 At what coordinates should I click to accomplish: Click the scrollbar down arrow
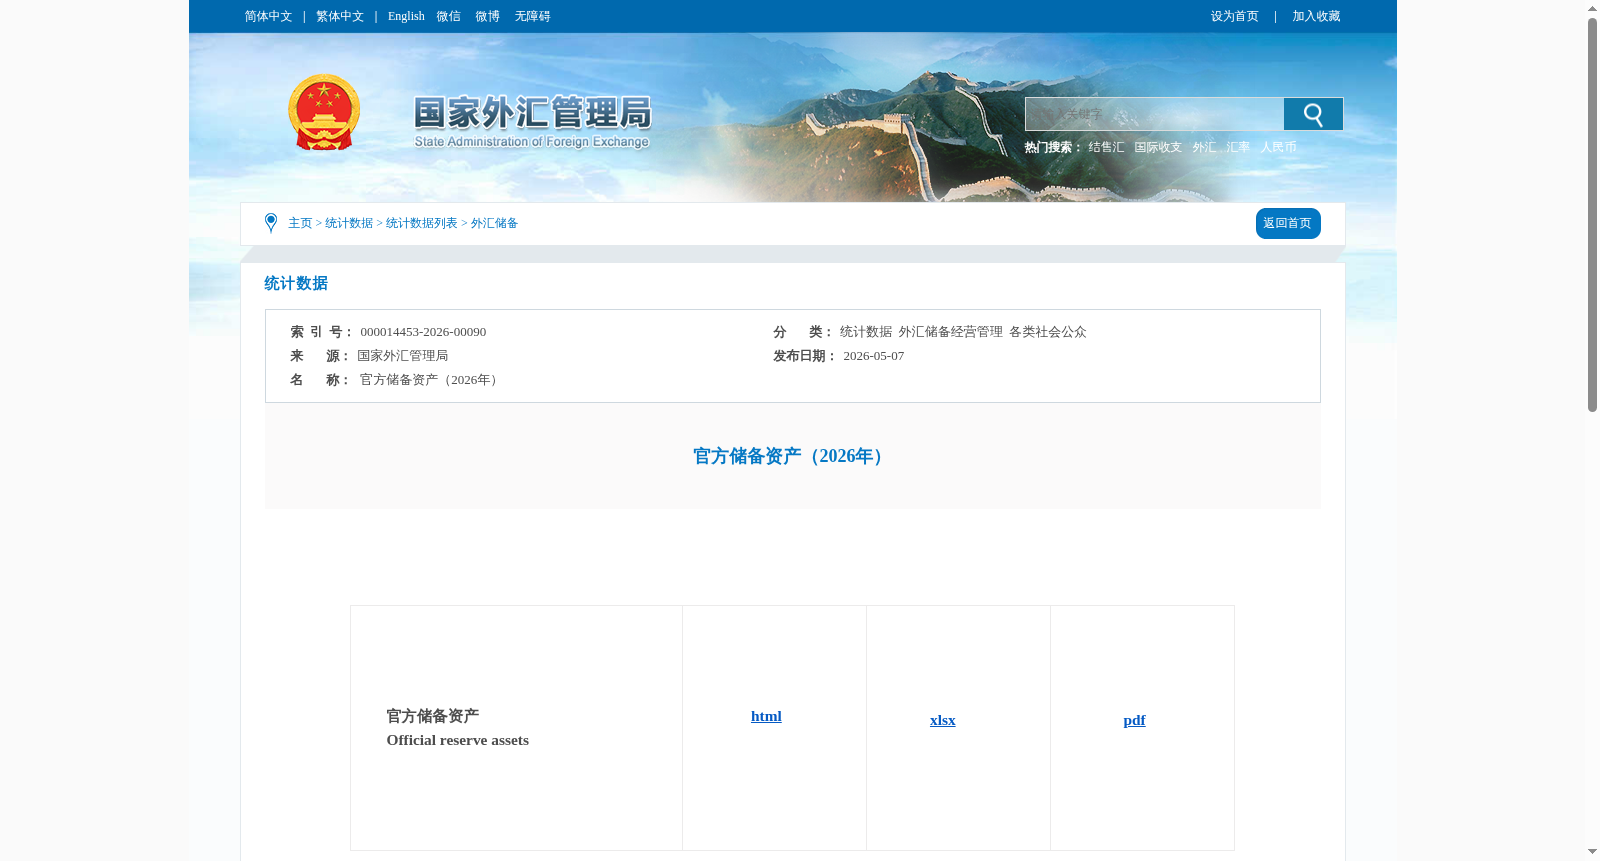click(1592, 852)
